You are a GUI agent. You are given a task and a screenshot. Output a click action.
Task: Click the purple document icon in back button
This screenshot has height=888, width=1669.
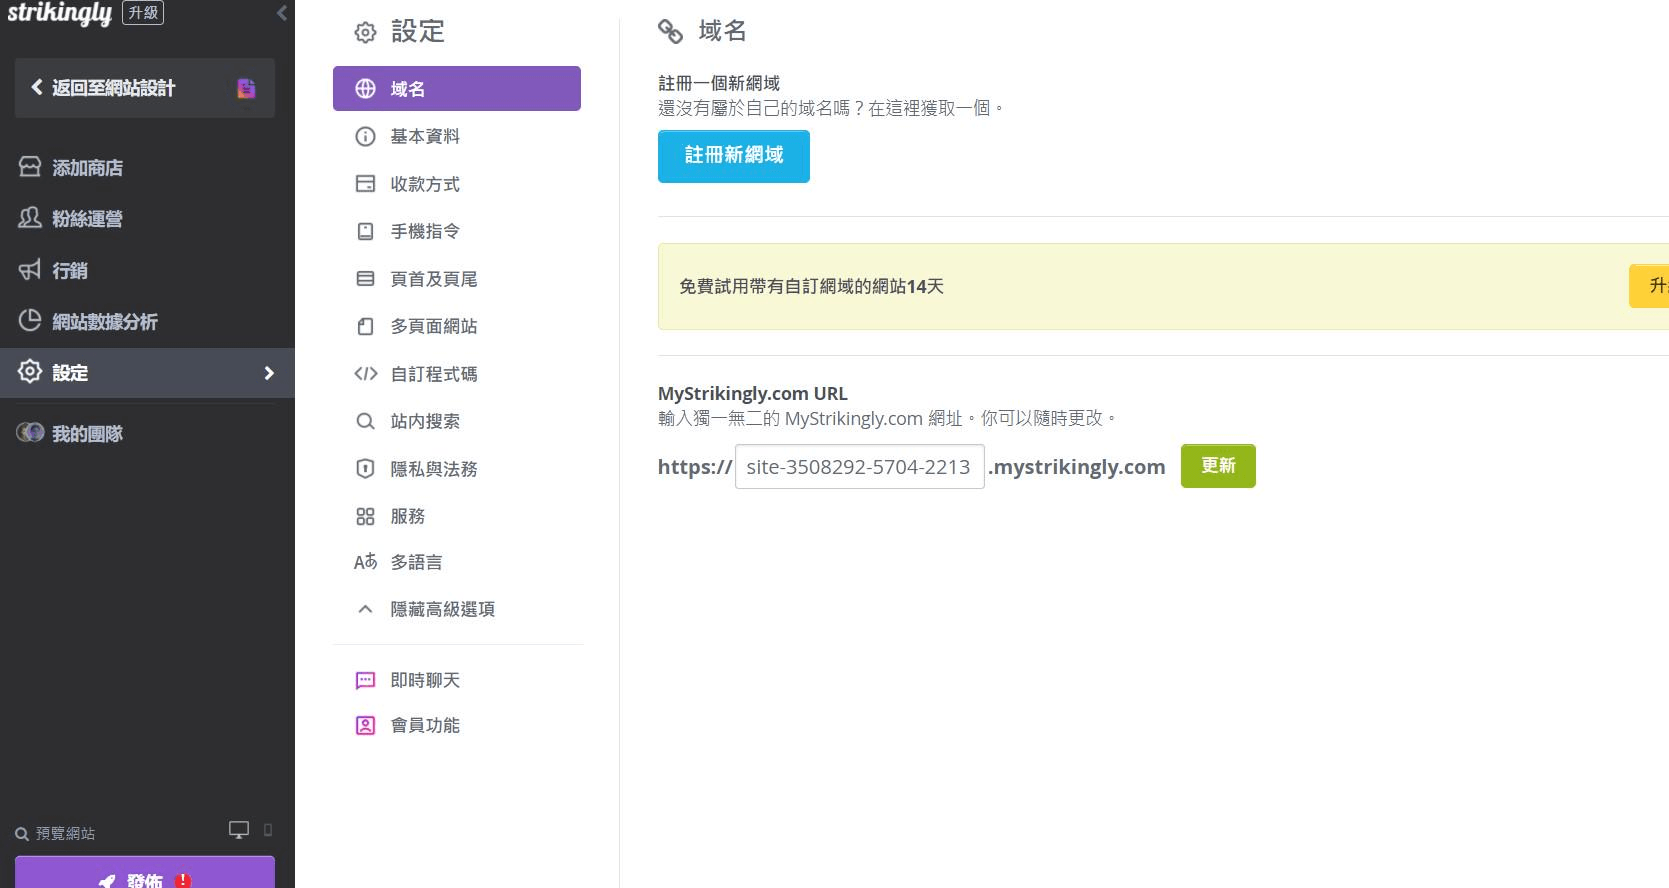[246, 88]
